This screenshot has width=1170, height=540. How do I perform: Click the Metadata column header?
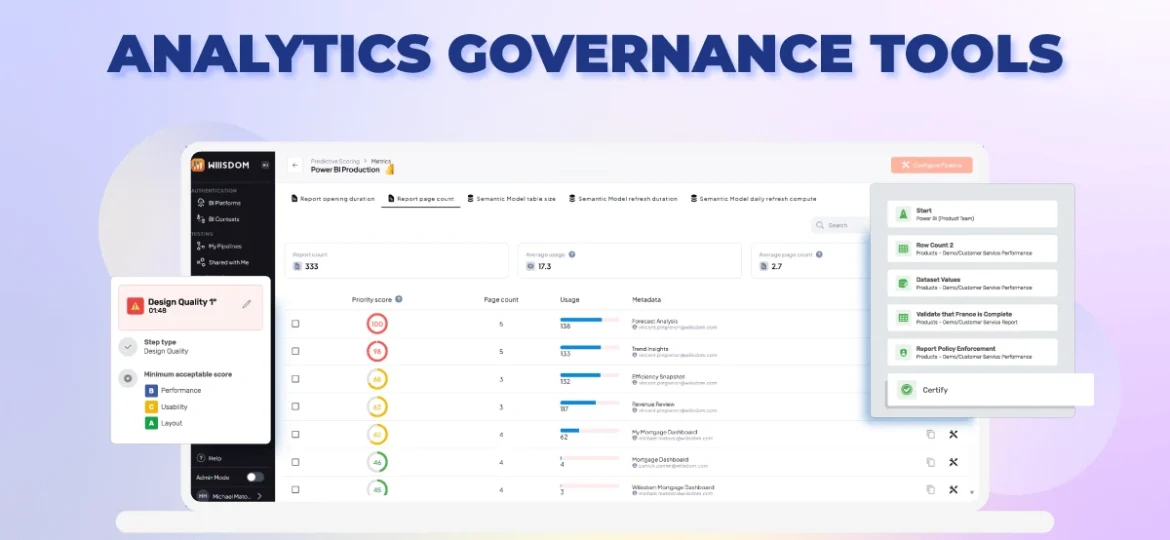point(646,300)
